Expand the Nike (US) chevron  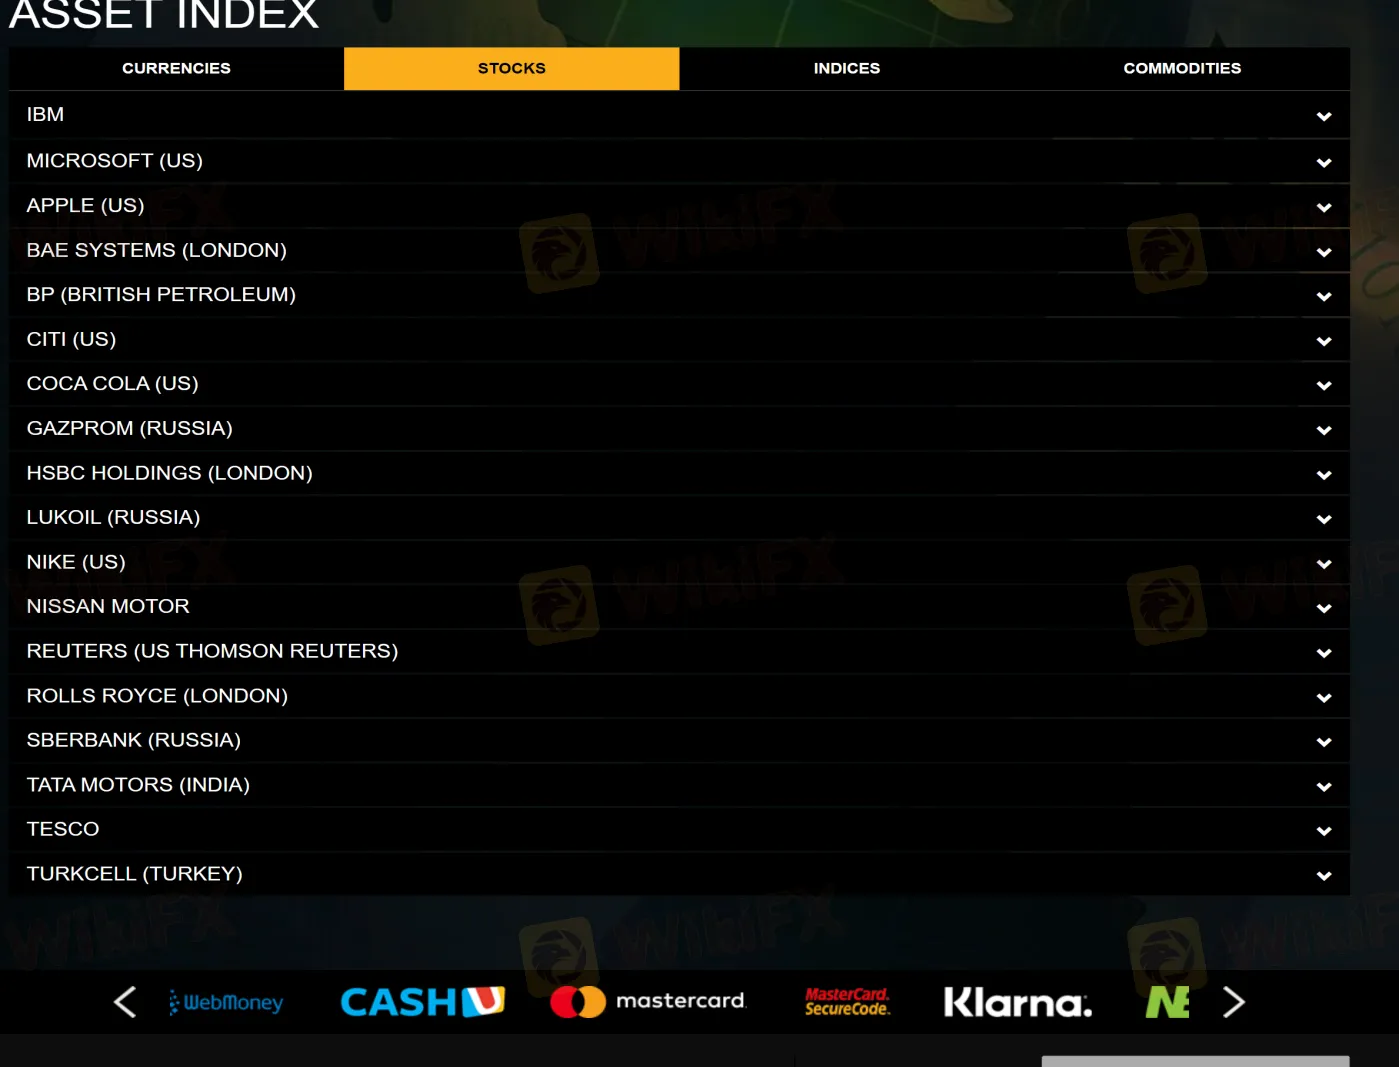click(x=1324, y=564)
